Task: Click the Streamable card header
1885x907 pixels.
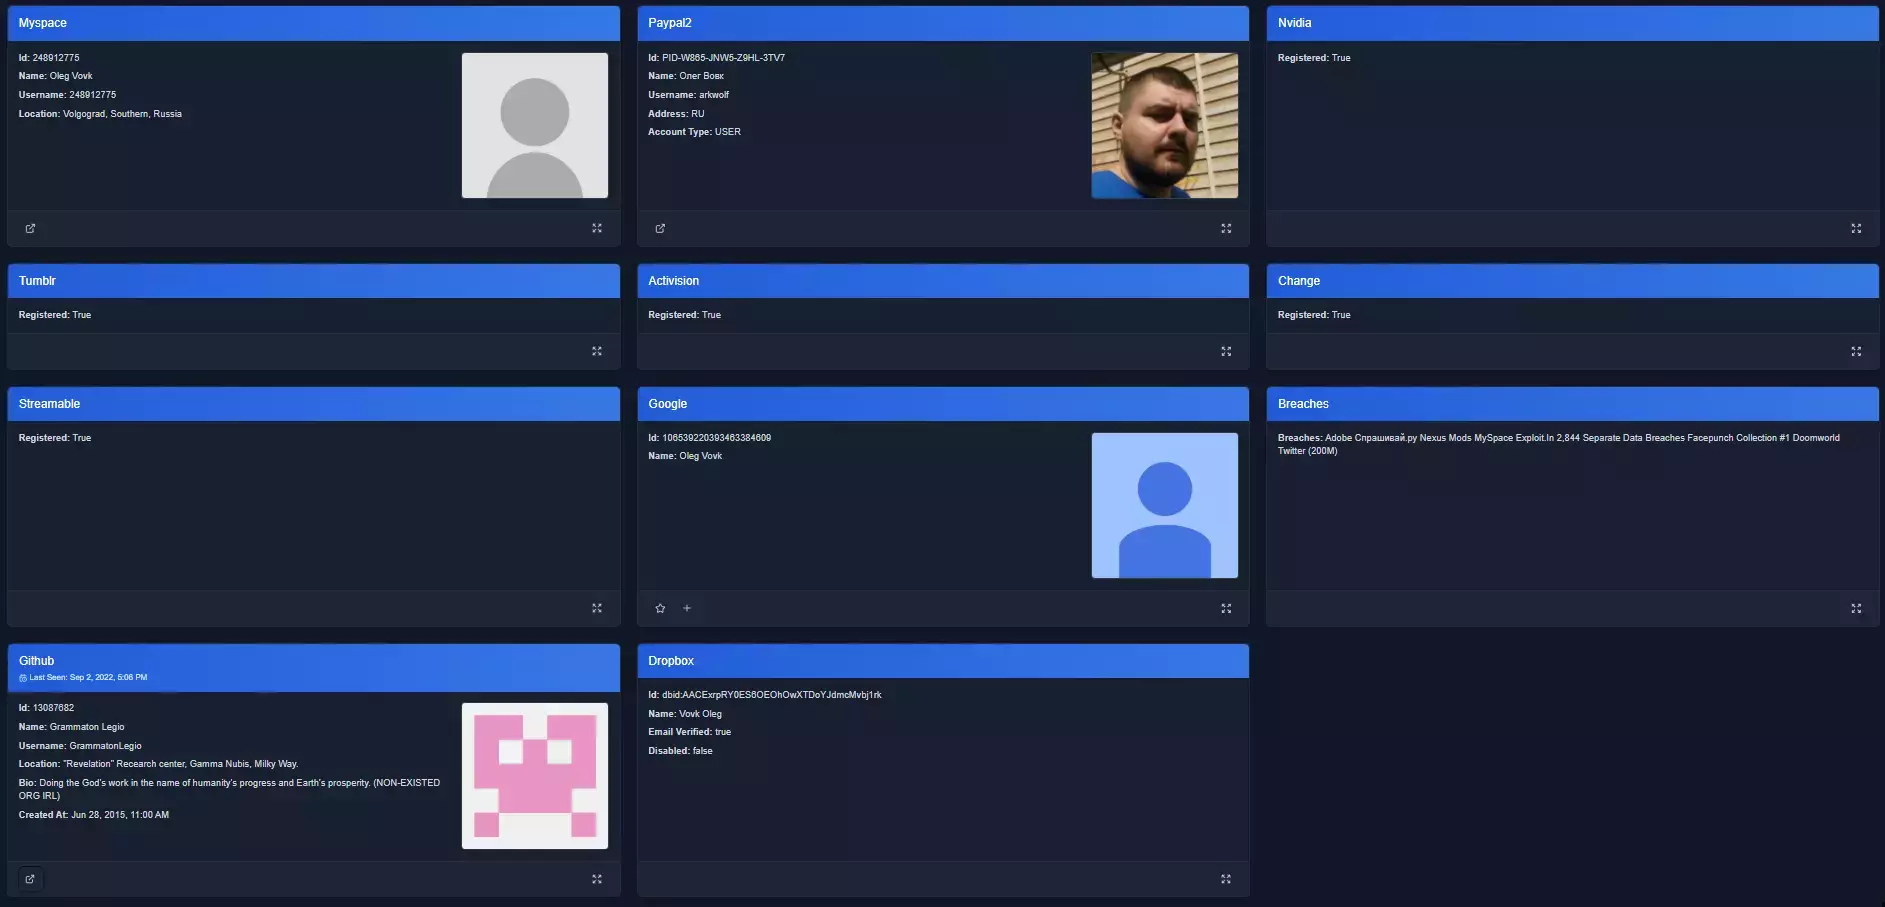Action: [314, 404]
